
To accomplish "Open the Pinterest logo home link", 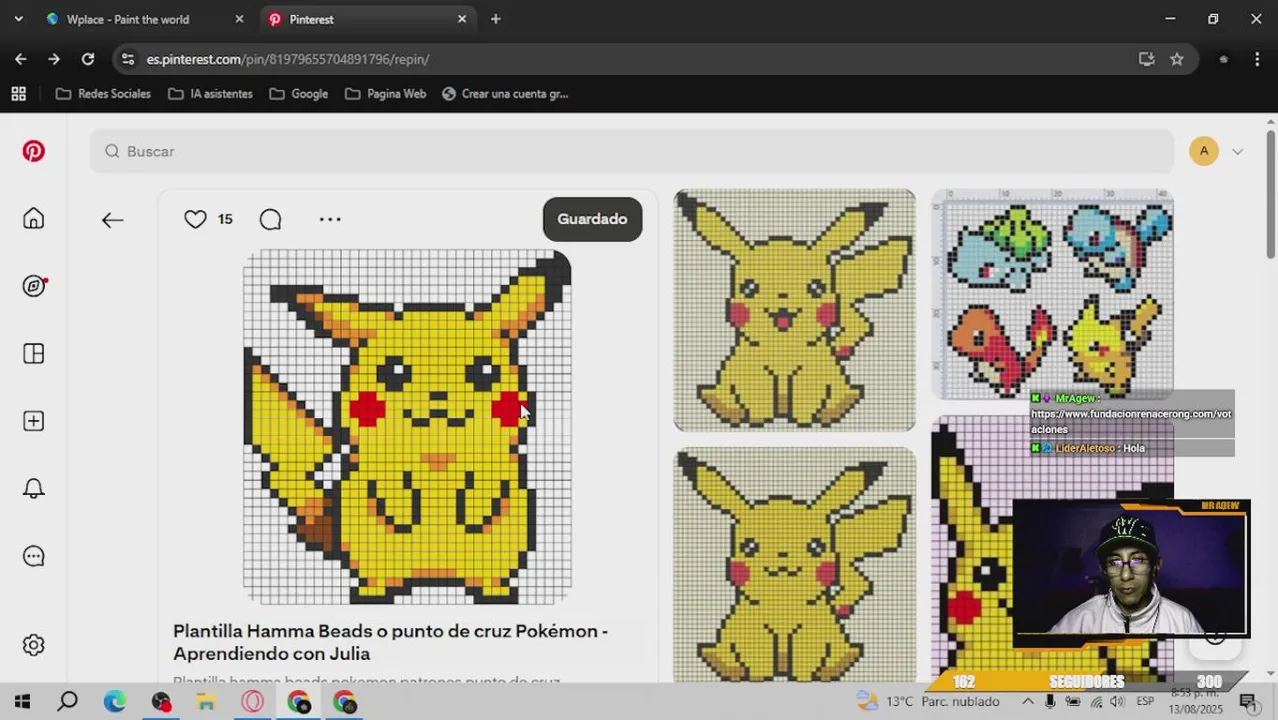I will coord(34,151).
